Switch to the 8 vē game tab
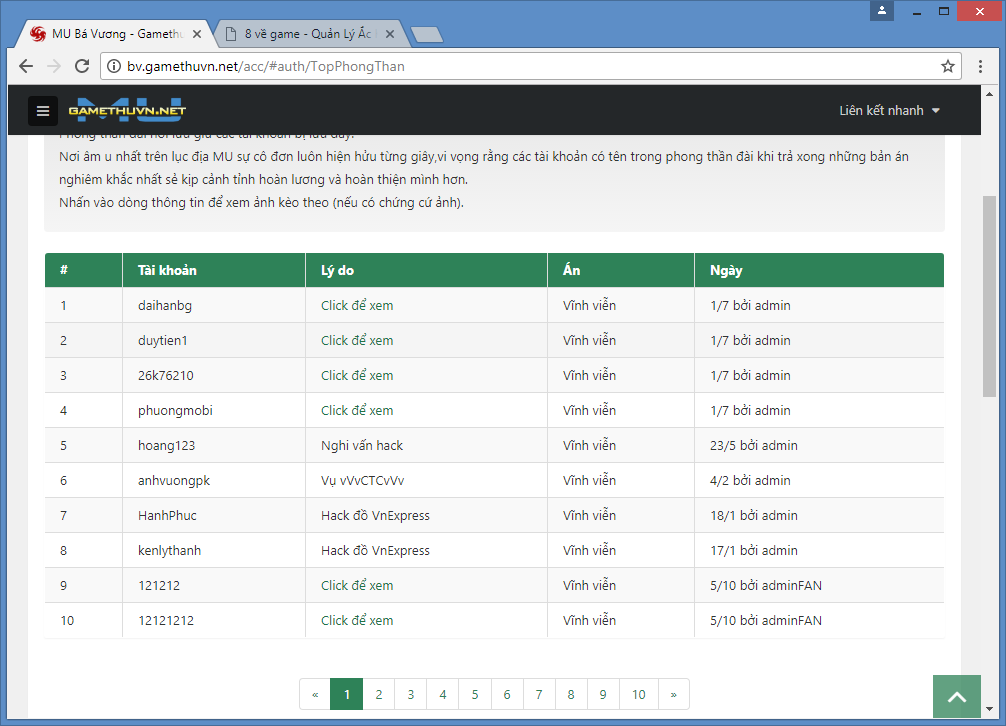The image size is (1006, 726). click(x=307, y=34)
